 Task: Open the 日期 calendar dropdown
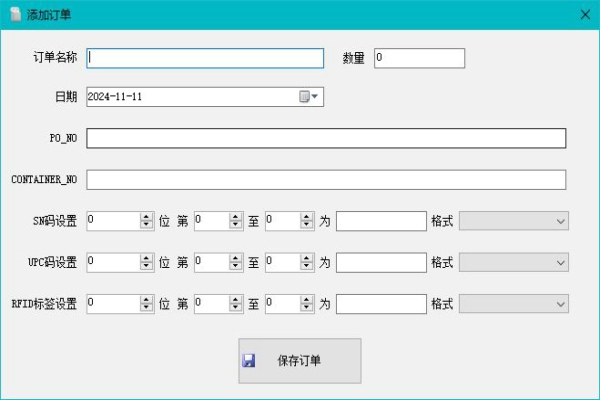(308, 96)
